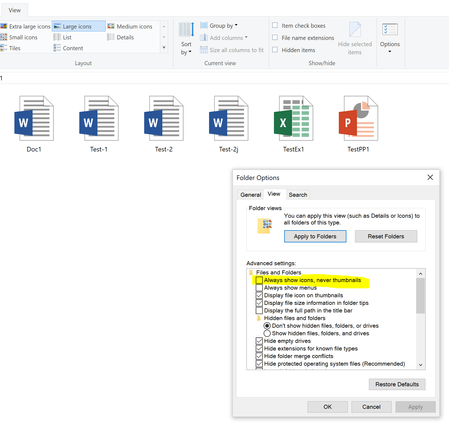The image size is (449, 427).
Task: Click Cancel in Folder Options
Action: click(371, 407)
